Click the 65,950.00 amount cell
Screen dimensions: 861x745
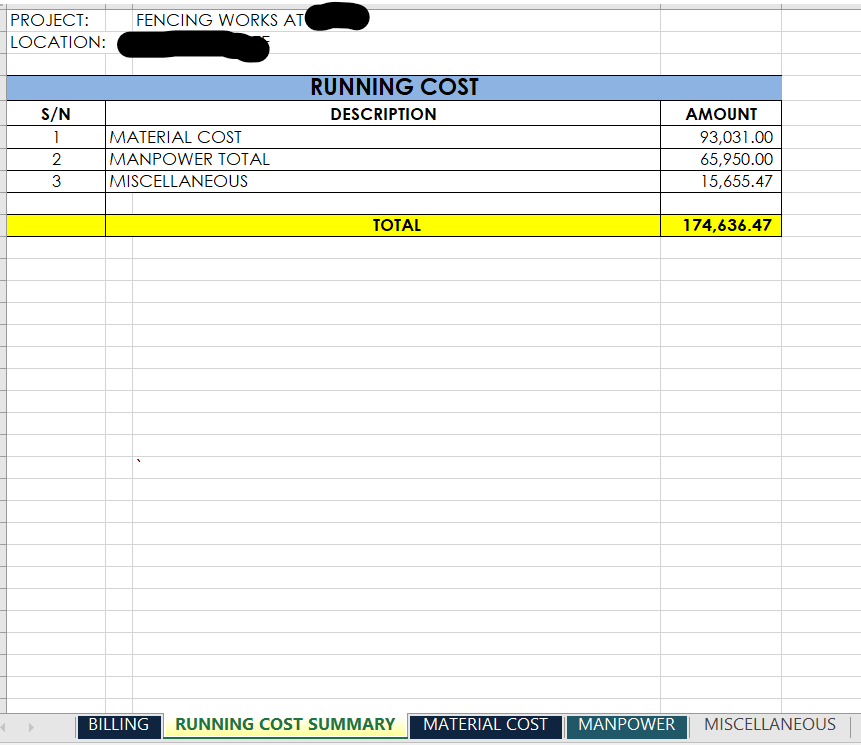point(735,160)
